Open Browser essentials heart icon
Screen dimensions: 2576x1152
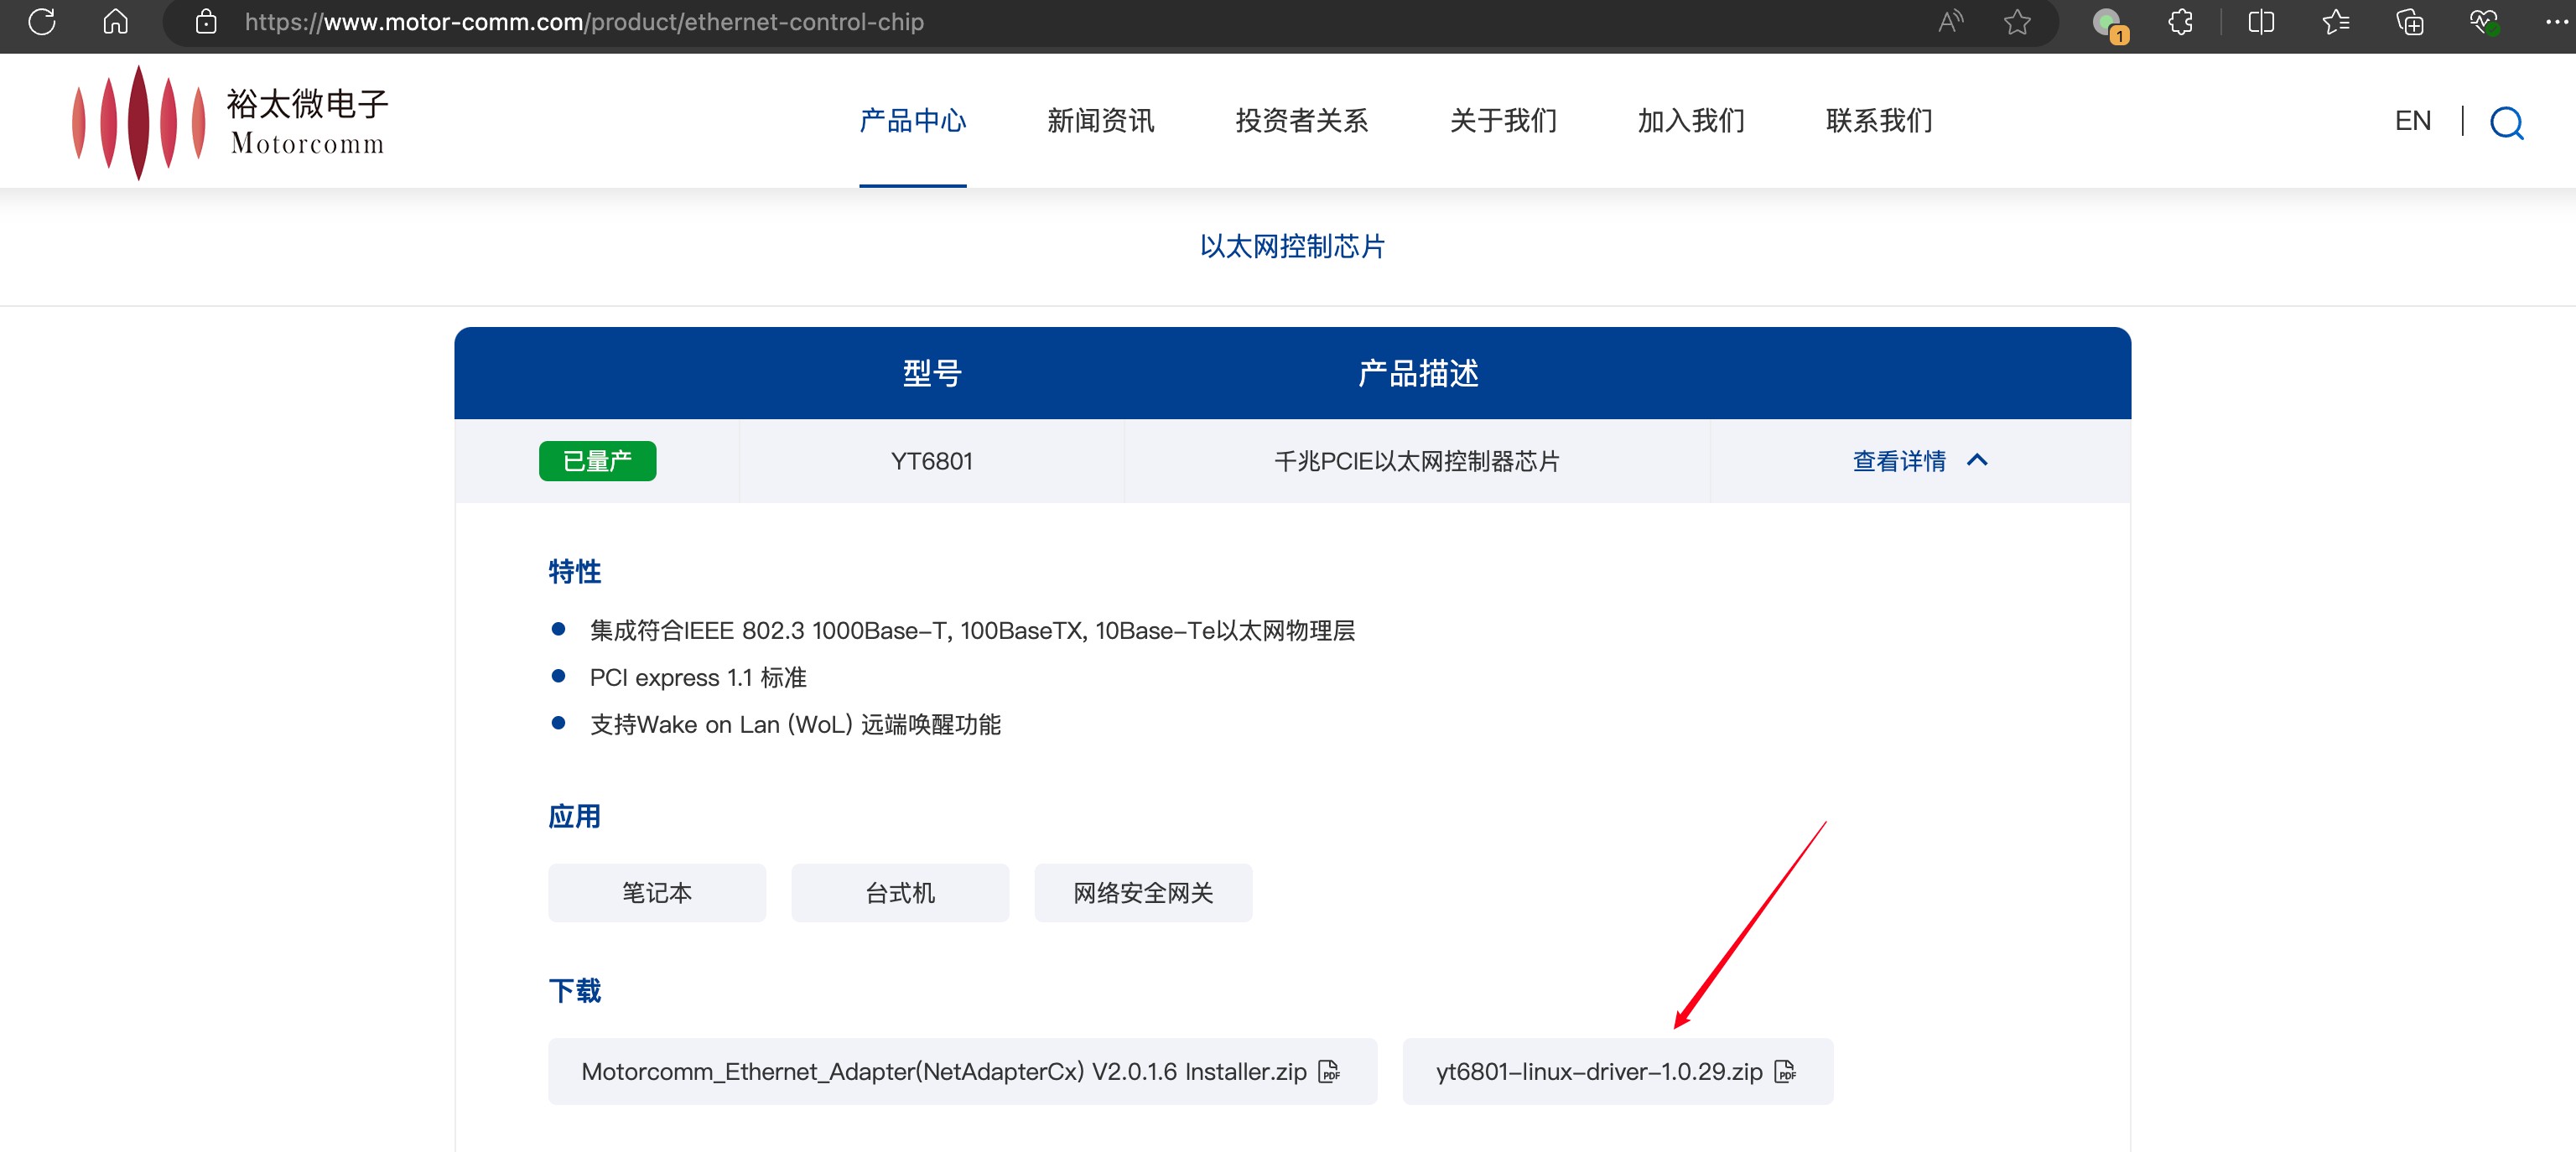point(2484,21)
